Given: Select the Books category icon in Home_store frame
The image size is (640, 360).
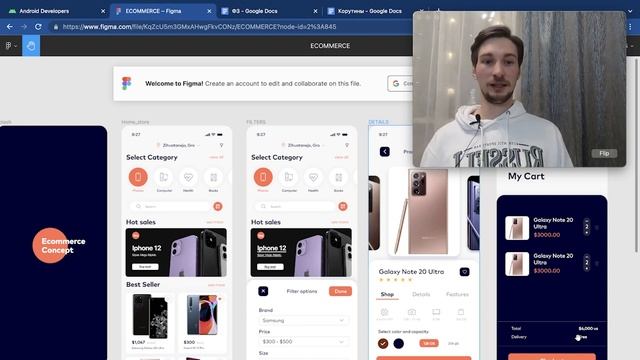Looking at the screenshot, I should coord(213,177).
